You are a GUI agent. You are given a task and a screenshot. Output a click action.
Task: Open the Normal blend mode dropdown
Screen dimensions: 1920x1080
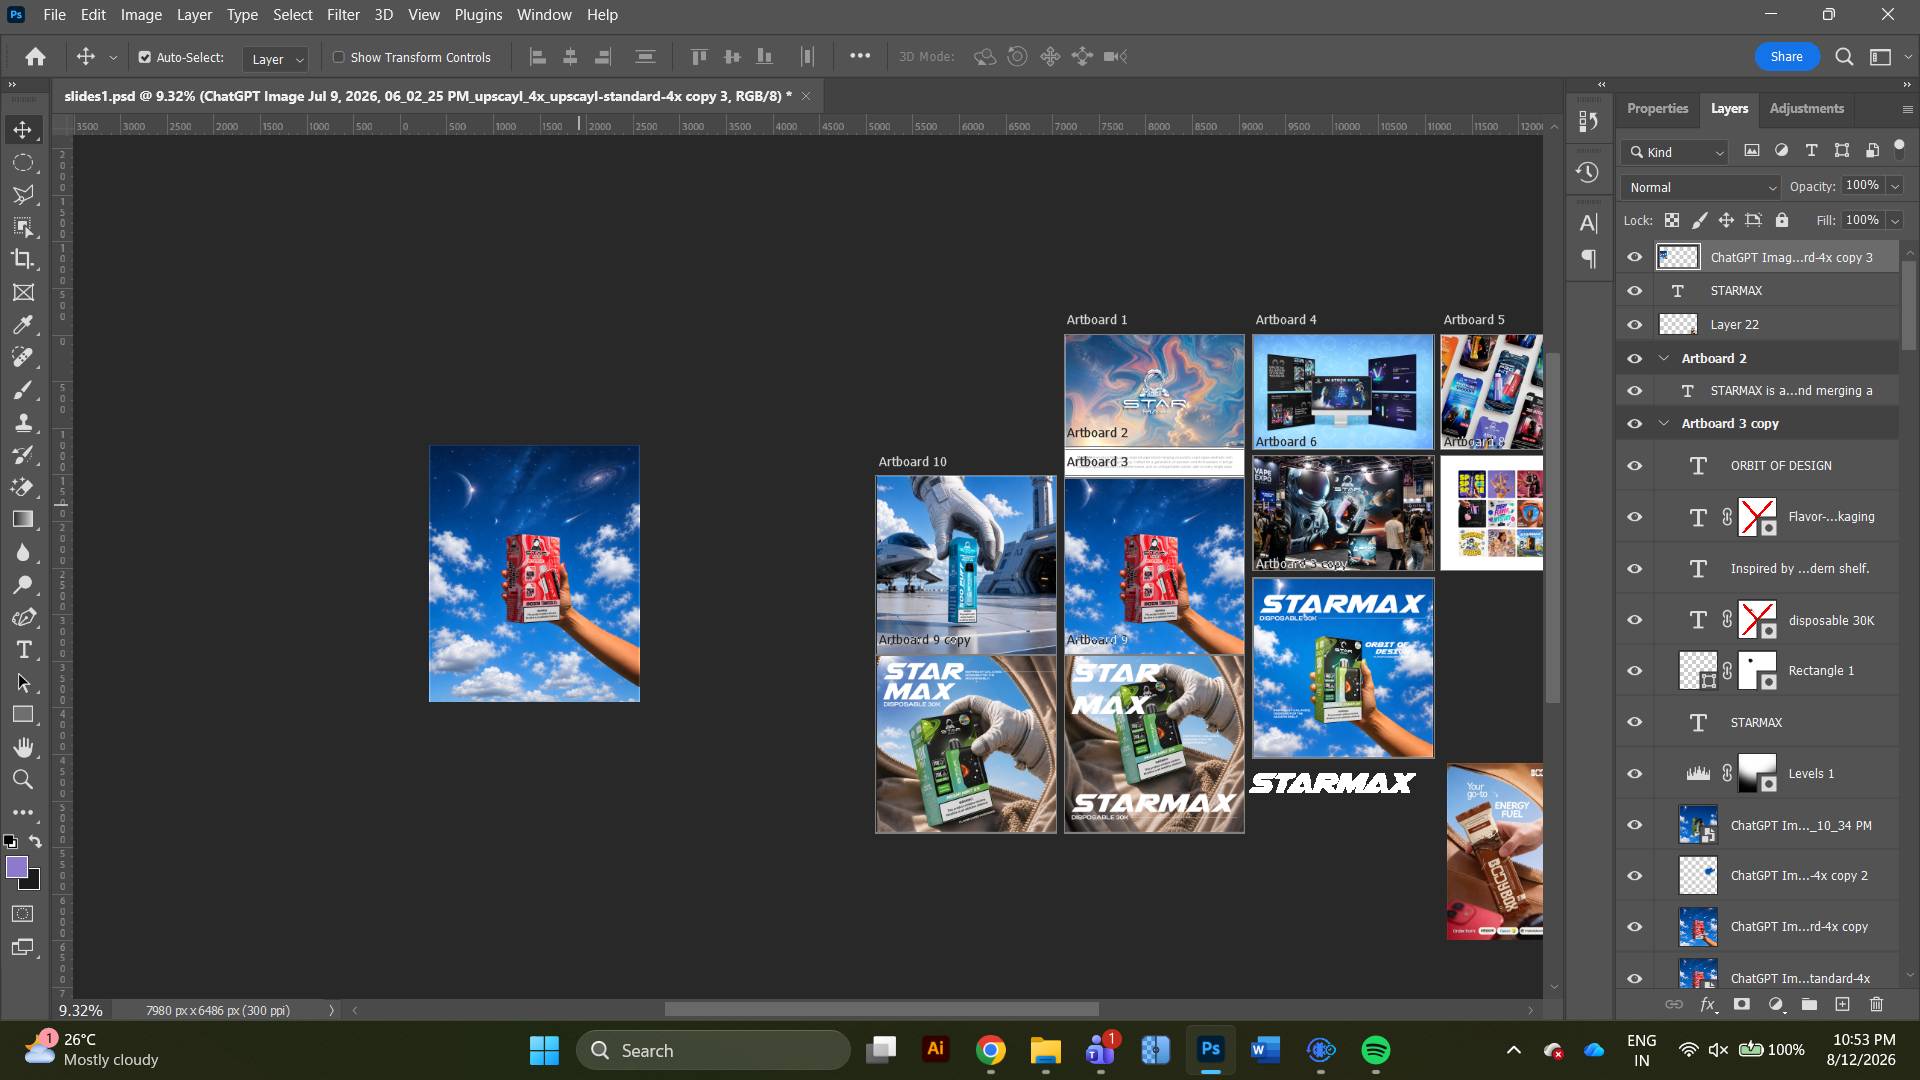(1701, 187)
